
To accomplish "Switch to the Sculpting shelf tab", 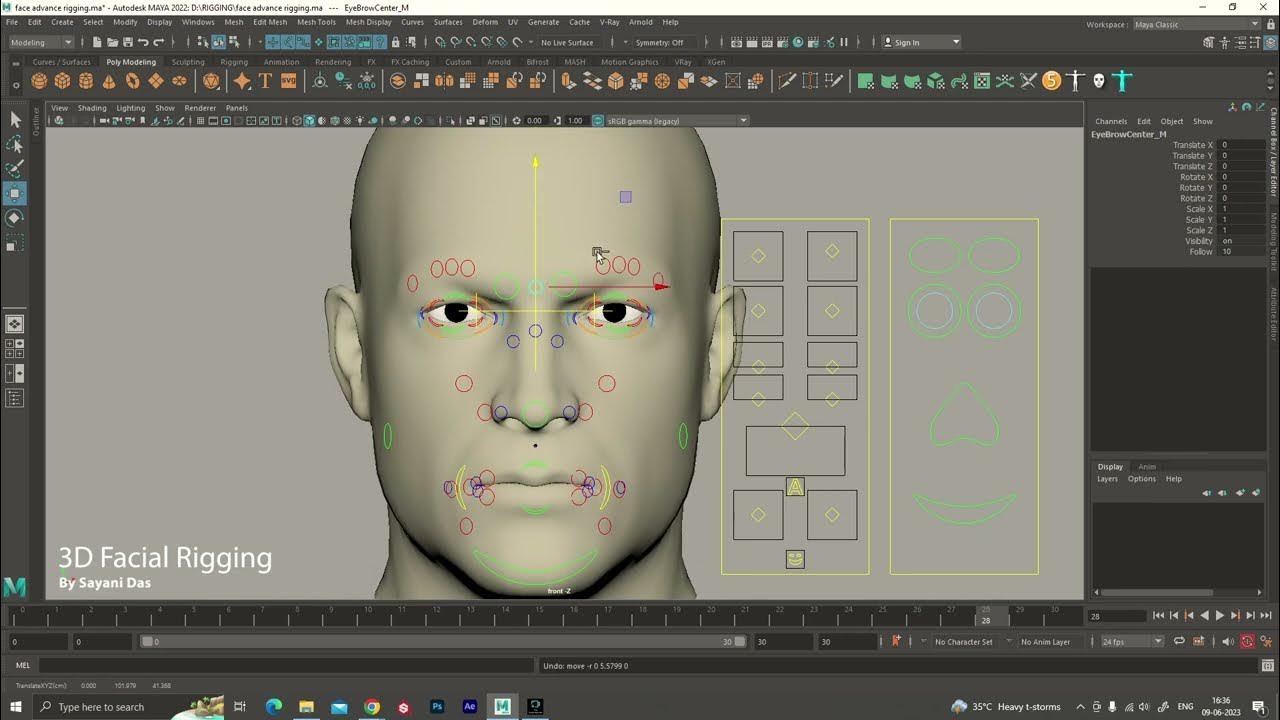I will point(188,62).
